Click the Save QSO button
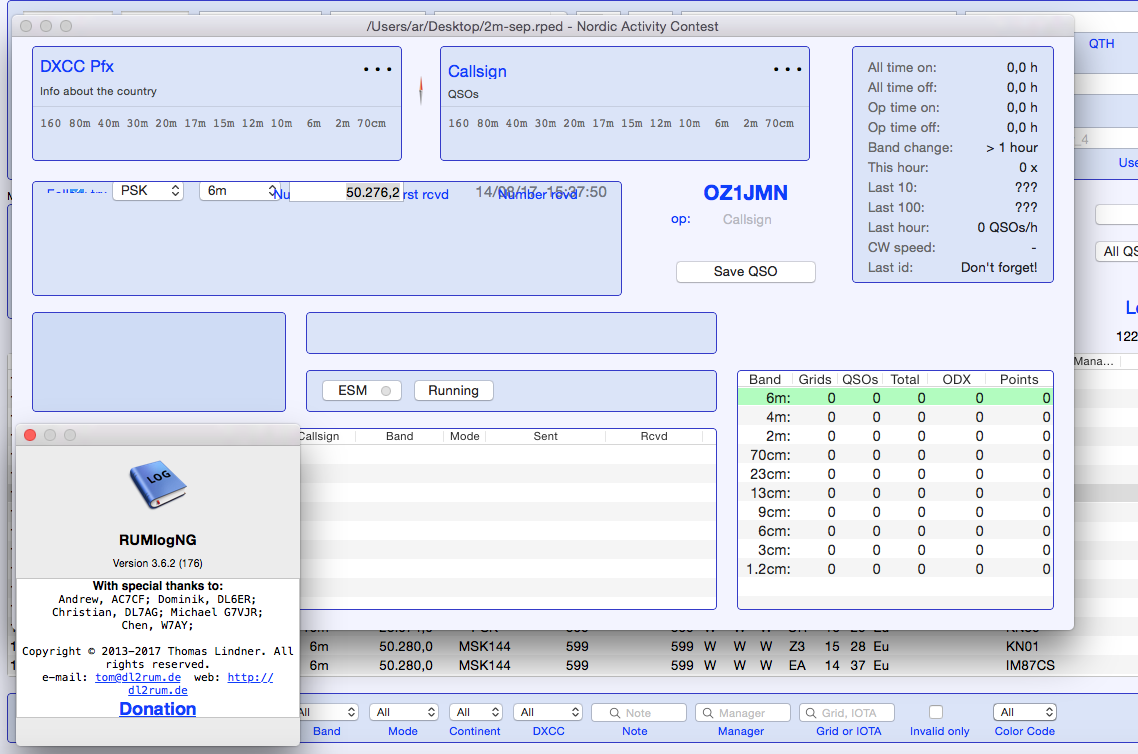Image resolution: width=1138 pixels, height=754 pixels. (745, 272)
